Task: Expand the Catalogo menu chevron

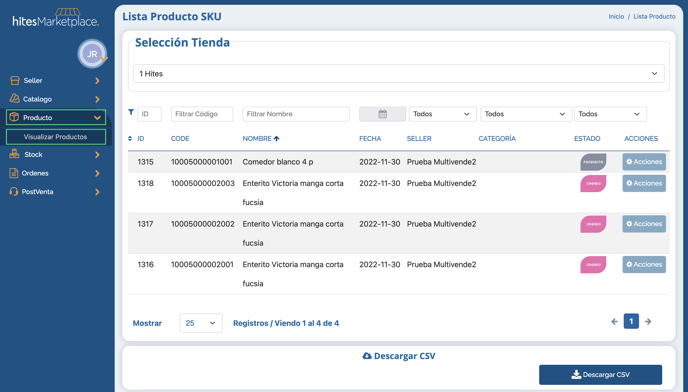Action: pyautogui.click(x=97, y=99)
